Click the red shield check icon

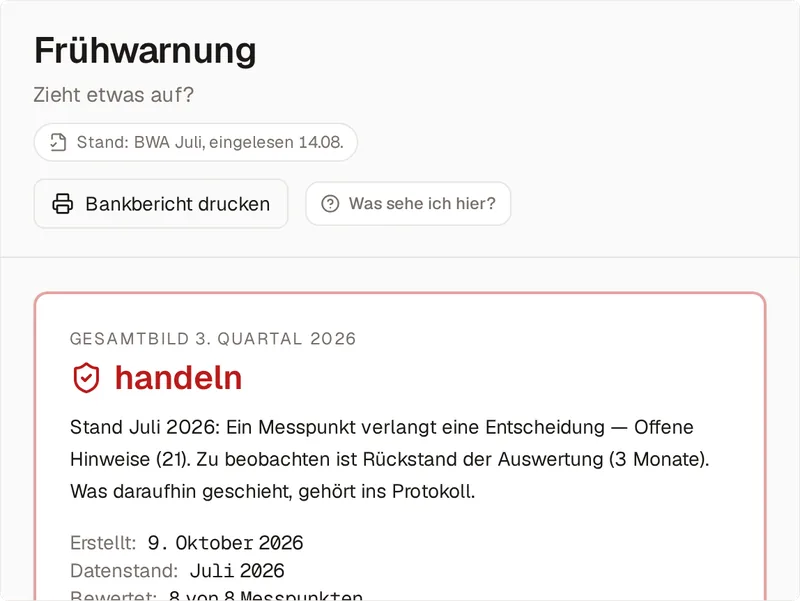pyautogui.click(x=86, y=378)
